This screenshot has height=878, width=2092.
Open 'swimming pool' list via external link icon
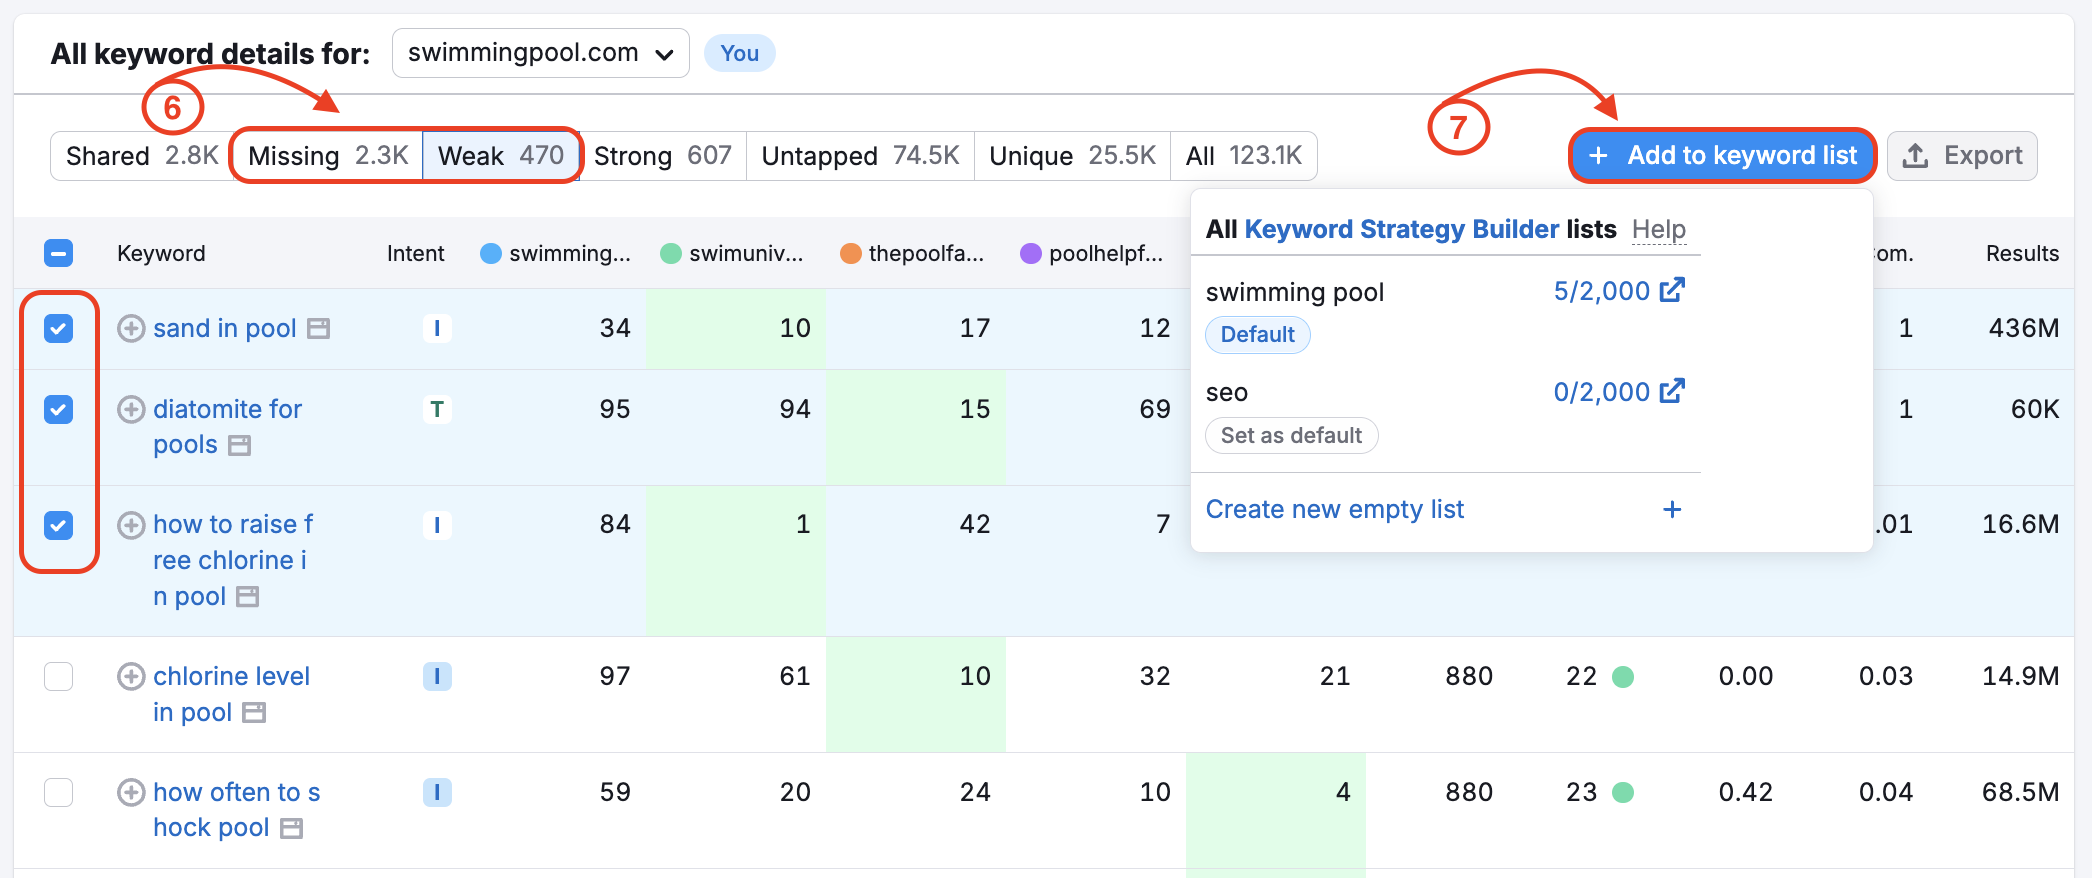pos(1672,291)
